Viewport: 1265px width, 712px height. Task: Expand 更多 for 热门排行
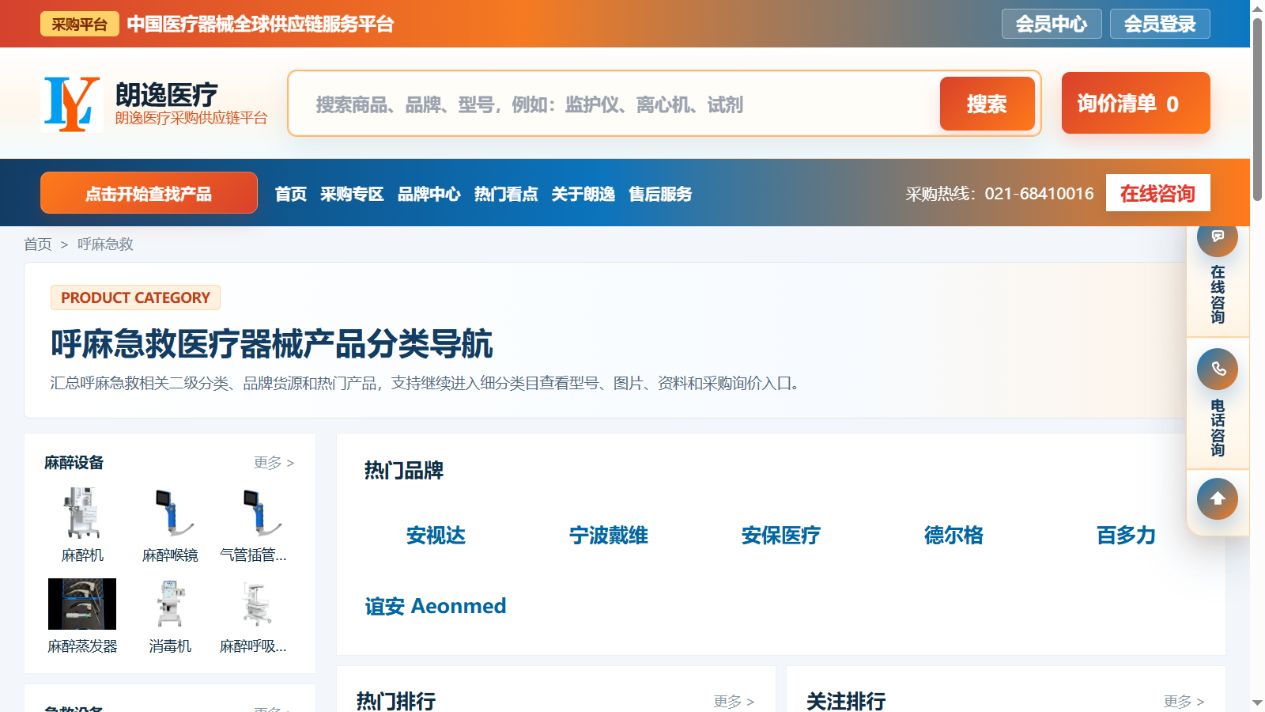click(734, 702)
